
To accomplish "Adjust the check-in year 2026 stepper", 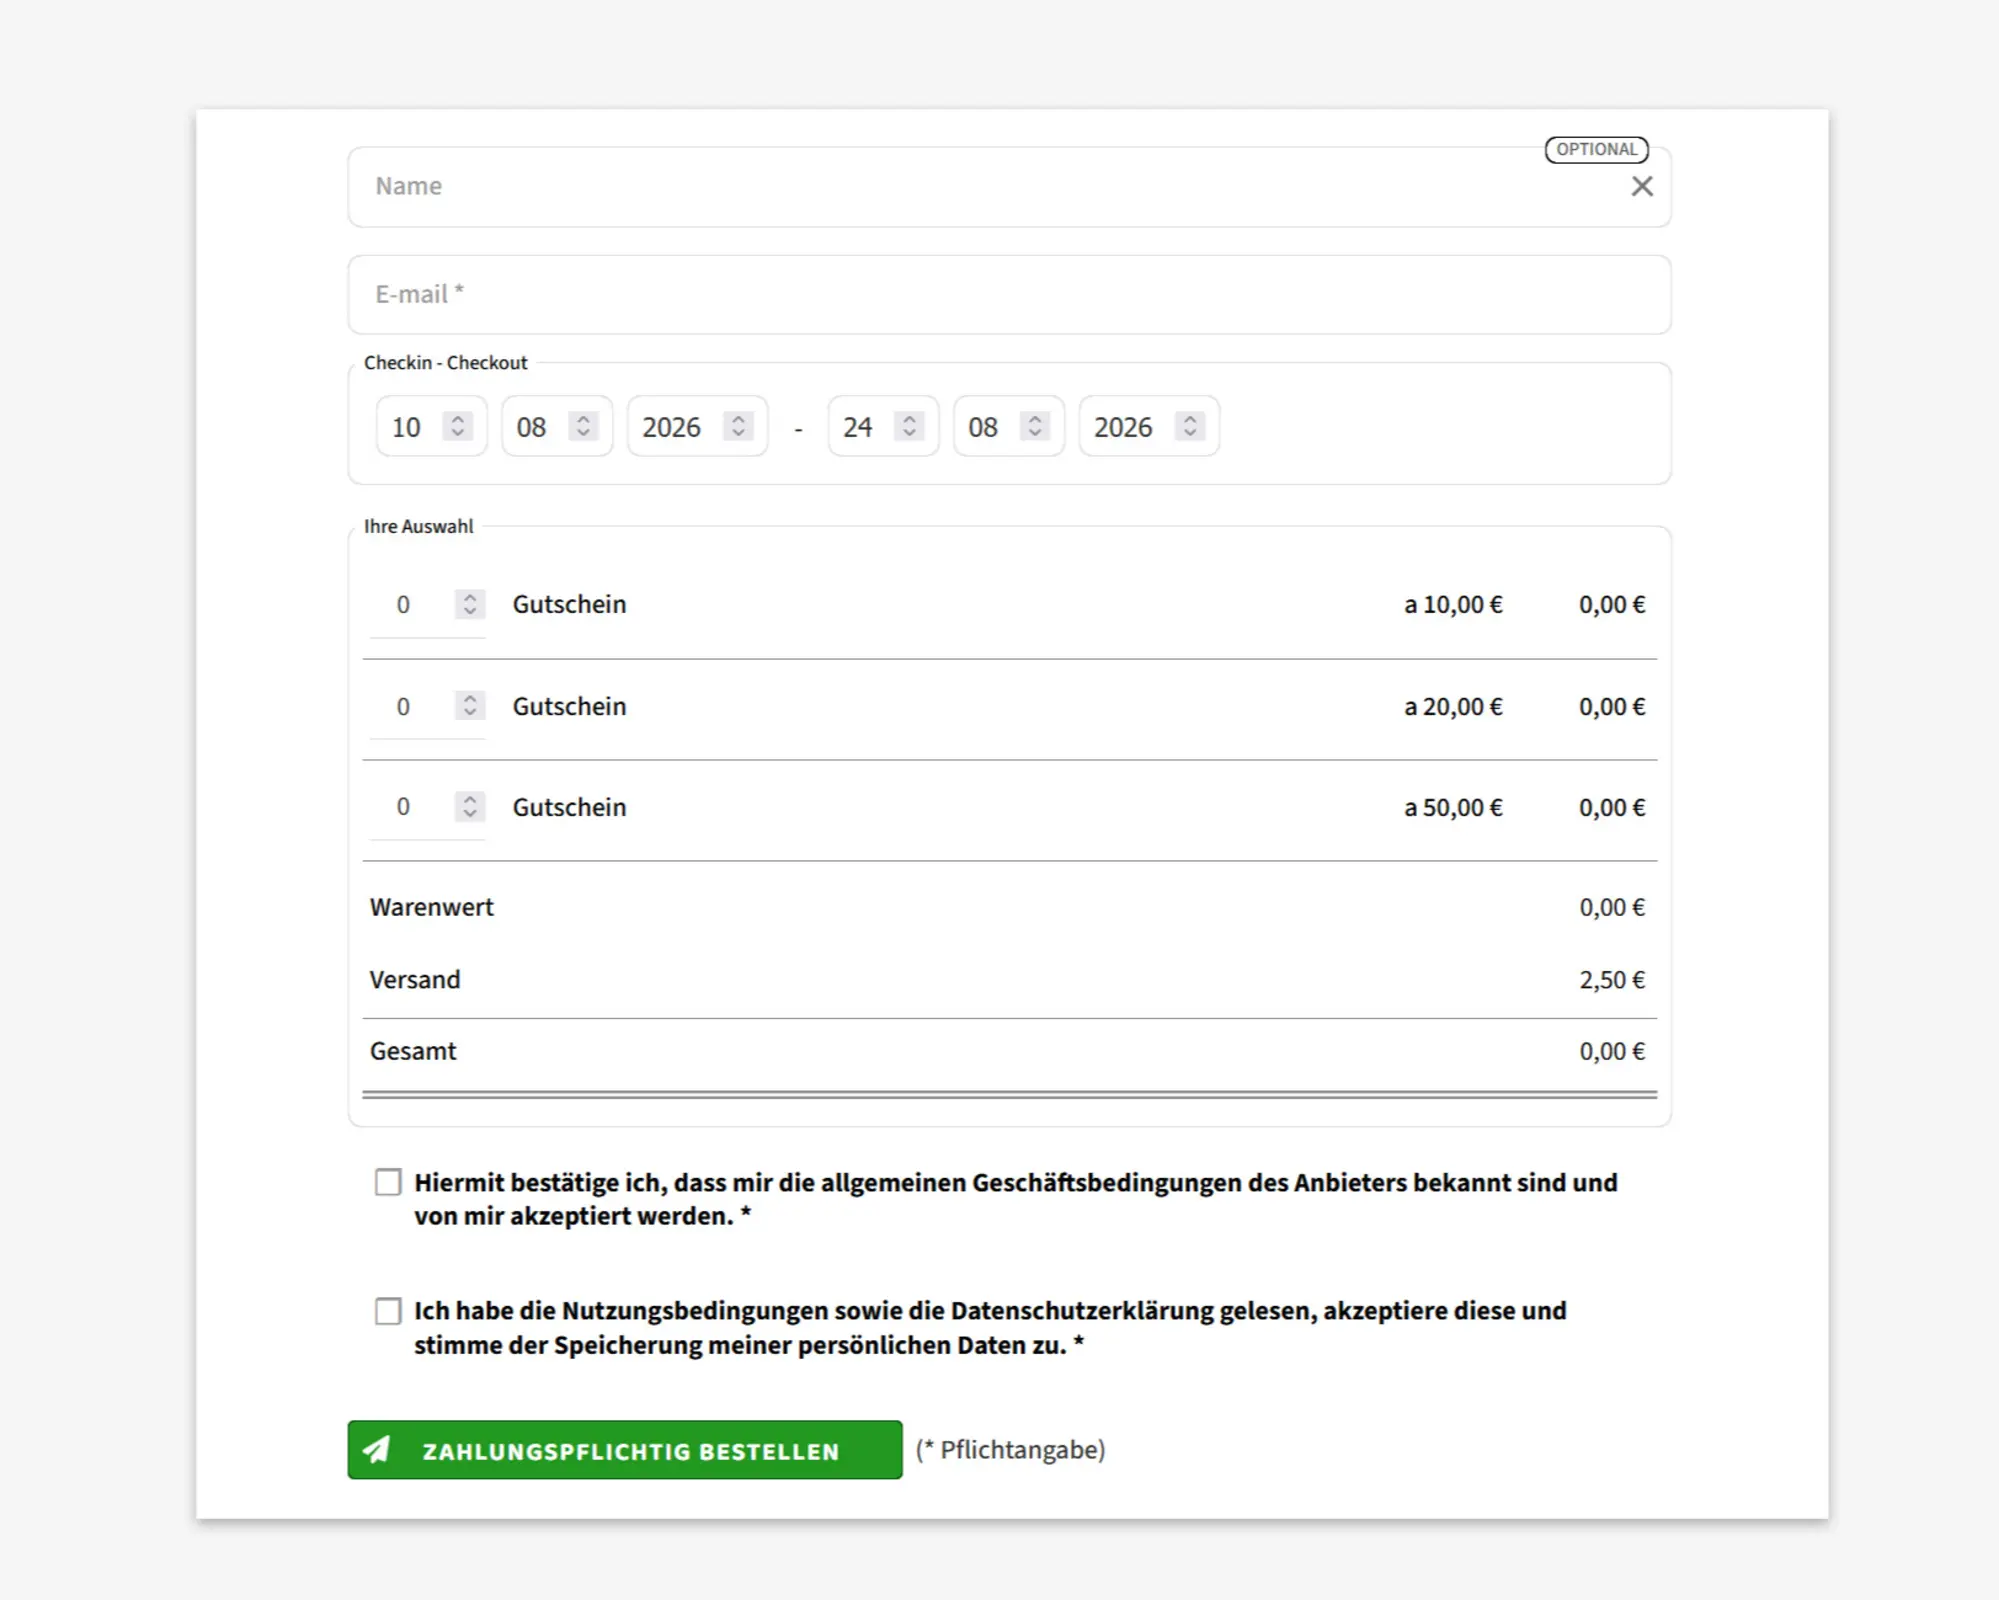I will pyautogui.click(x=738, y=426).
